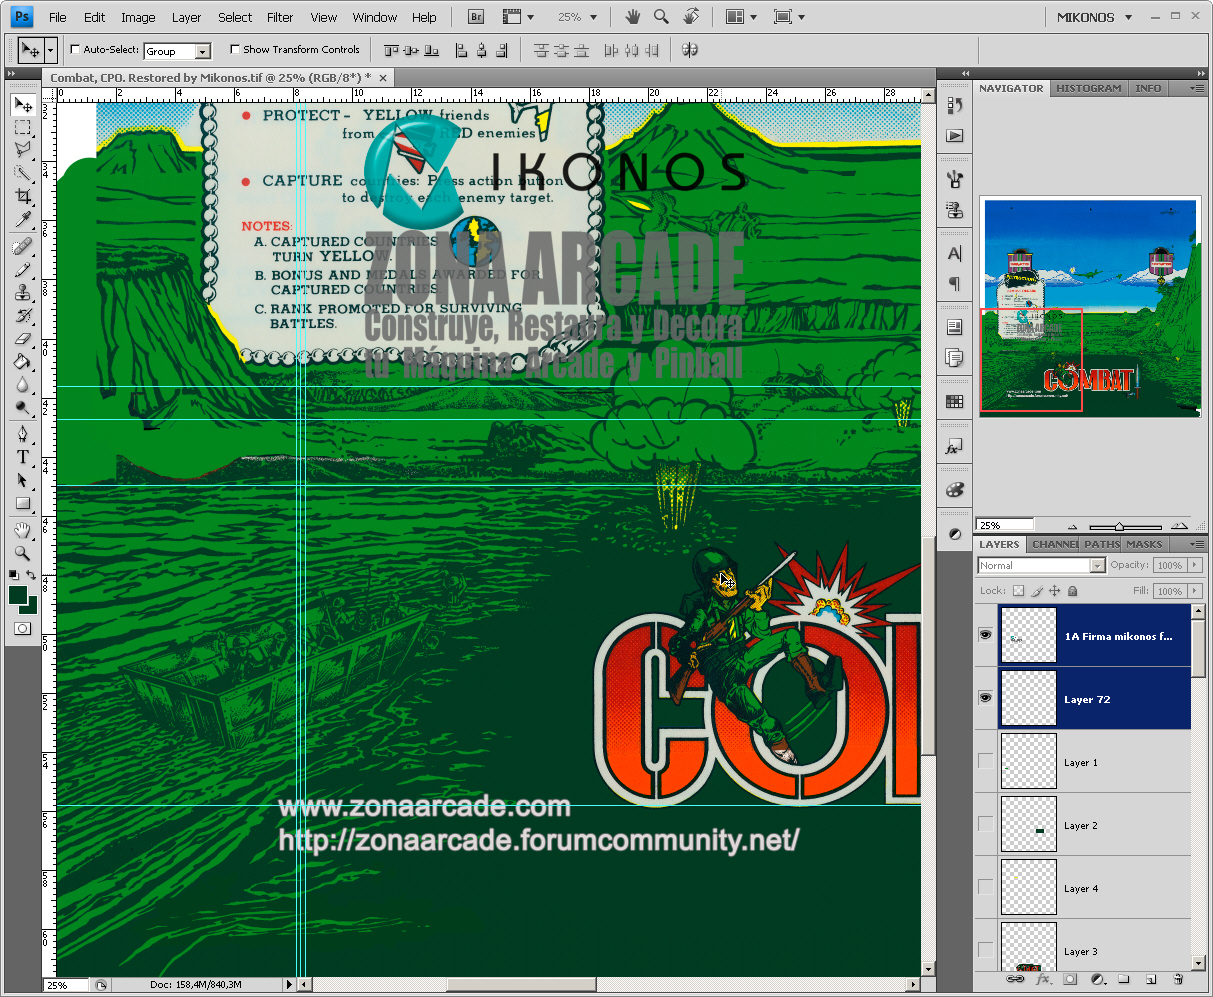Launch Bridge from the application bar
The width and height of the screenshot is (1213, 997).
coord(477,17)
